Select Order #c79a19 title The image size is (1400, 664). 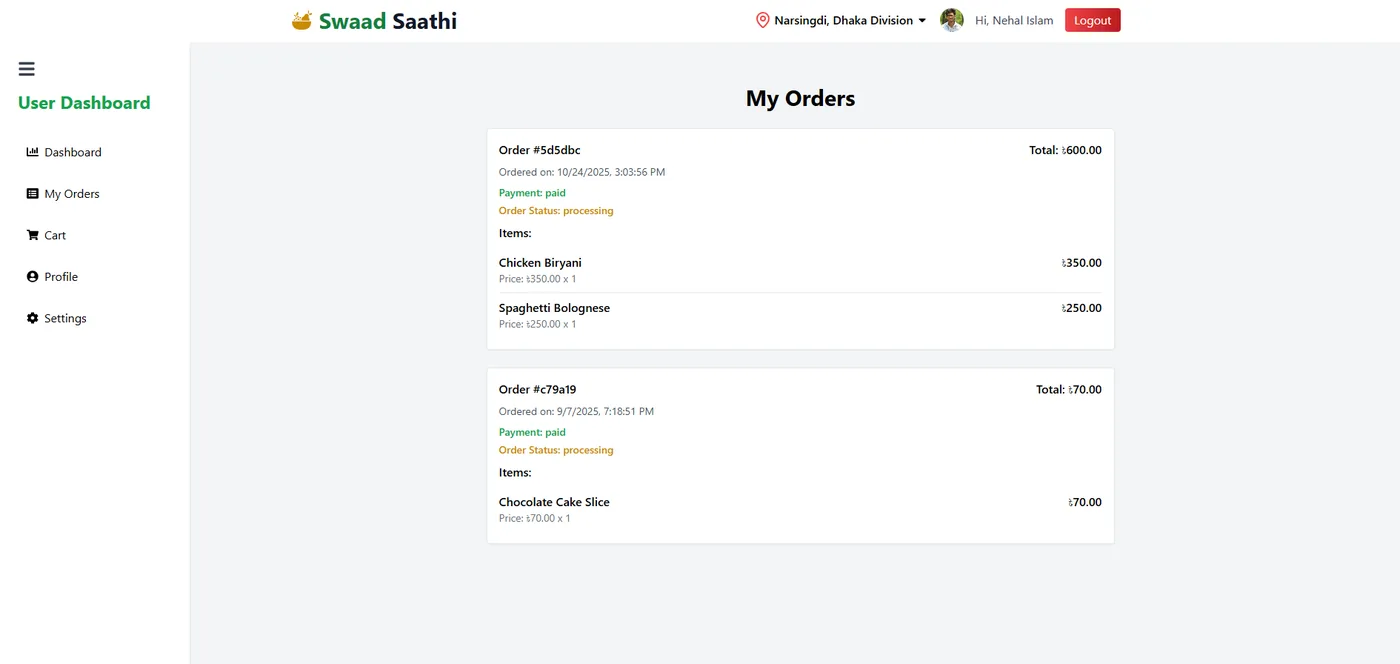[x=538, y=390]
